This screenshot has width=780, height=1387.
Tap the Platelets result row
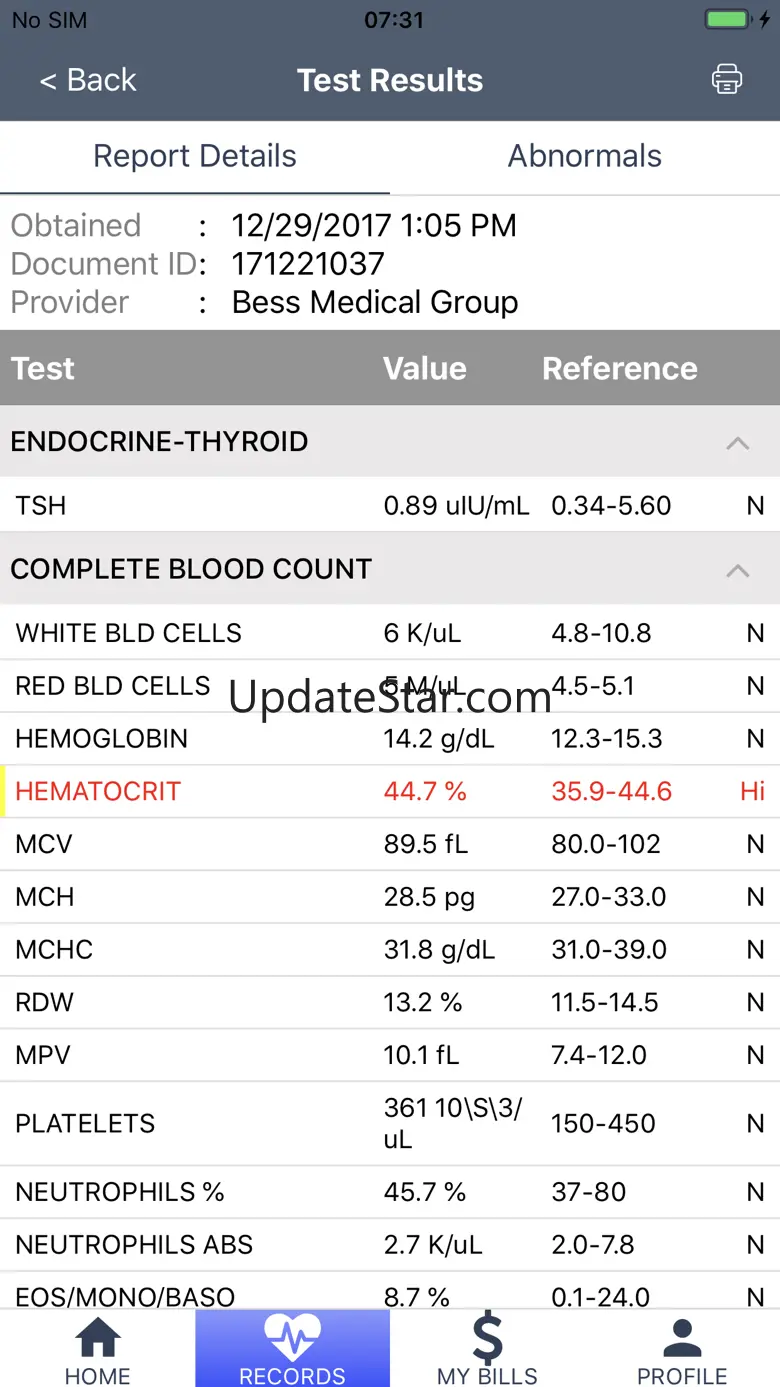point(390,1123)
